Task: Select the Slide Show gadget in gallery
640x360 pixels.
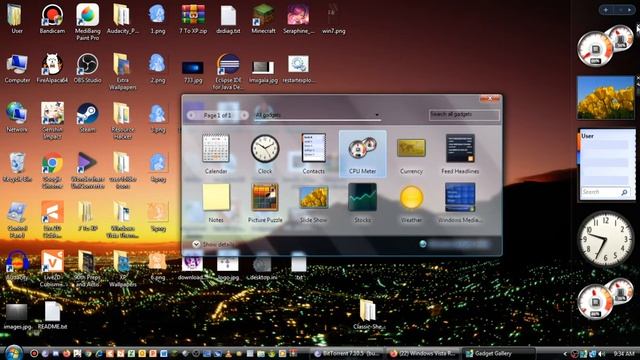Action: tap(313, 203)
